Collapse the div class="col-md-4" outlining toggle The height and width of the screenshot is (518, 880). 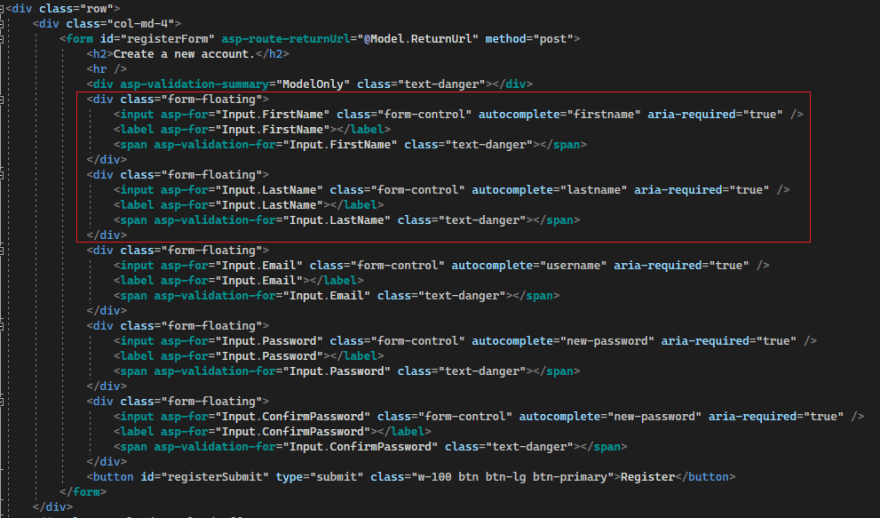pos(2,24)
